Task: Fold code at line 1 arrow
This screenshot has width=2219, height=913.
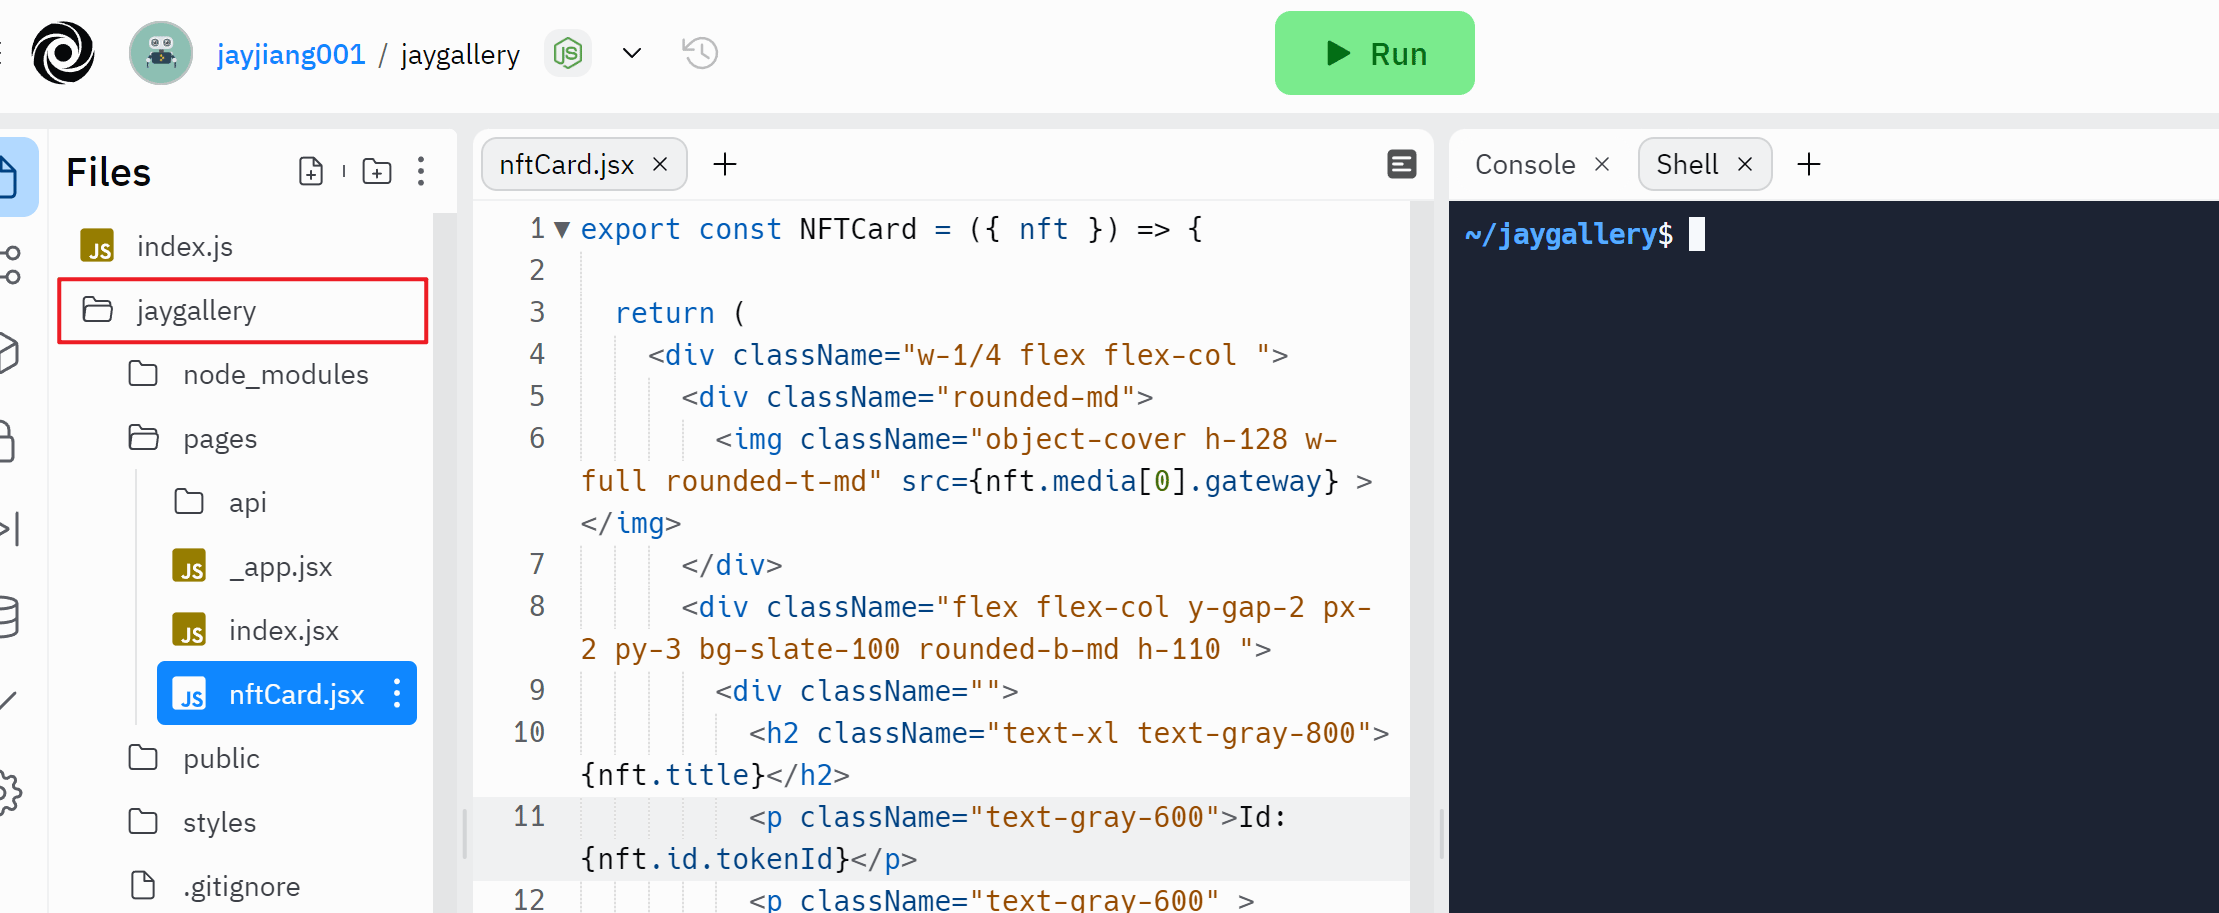Action: click(x=562, y=229)
